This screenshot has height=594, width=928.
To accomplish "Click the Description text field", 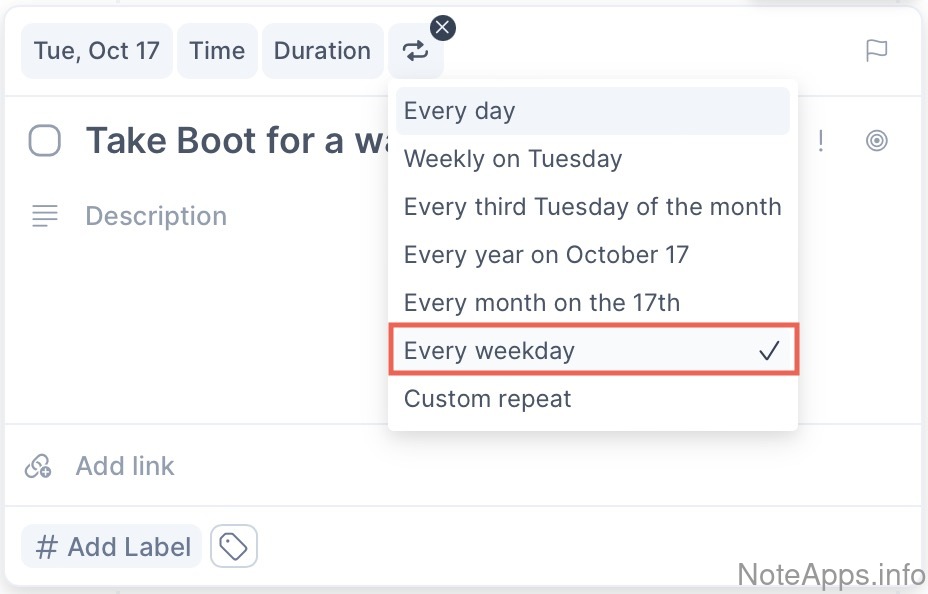I will [156, 216].
